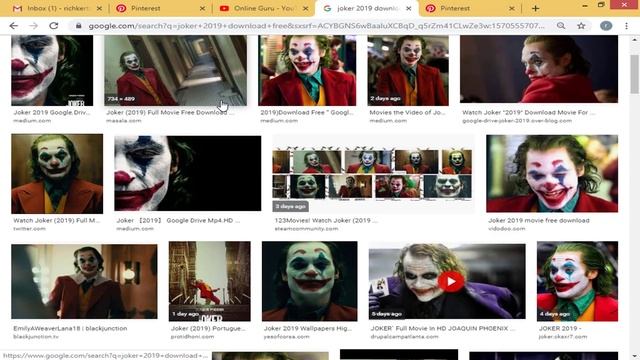Viewport: 640px width, 360px height.
Task: Close the joker 2019 download tab
Action: (409, 8)
